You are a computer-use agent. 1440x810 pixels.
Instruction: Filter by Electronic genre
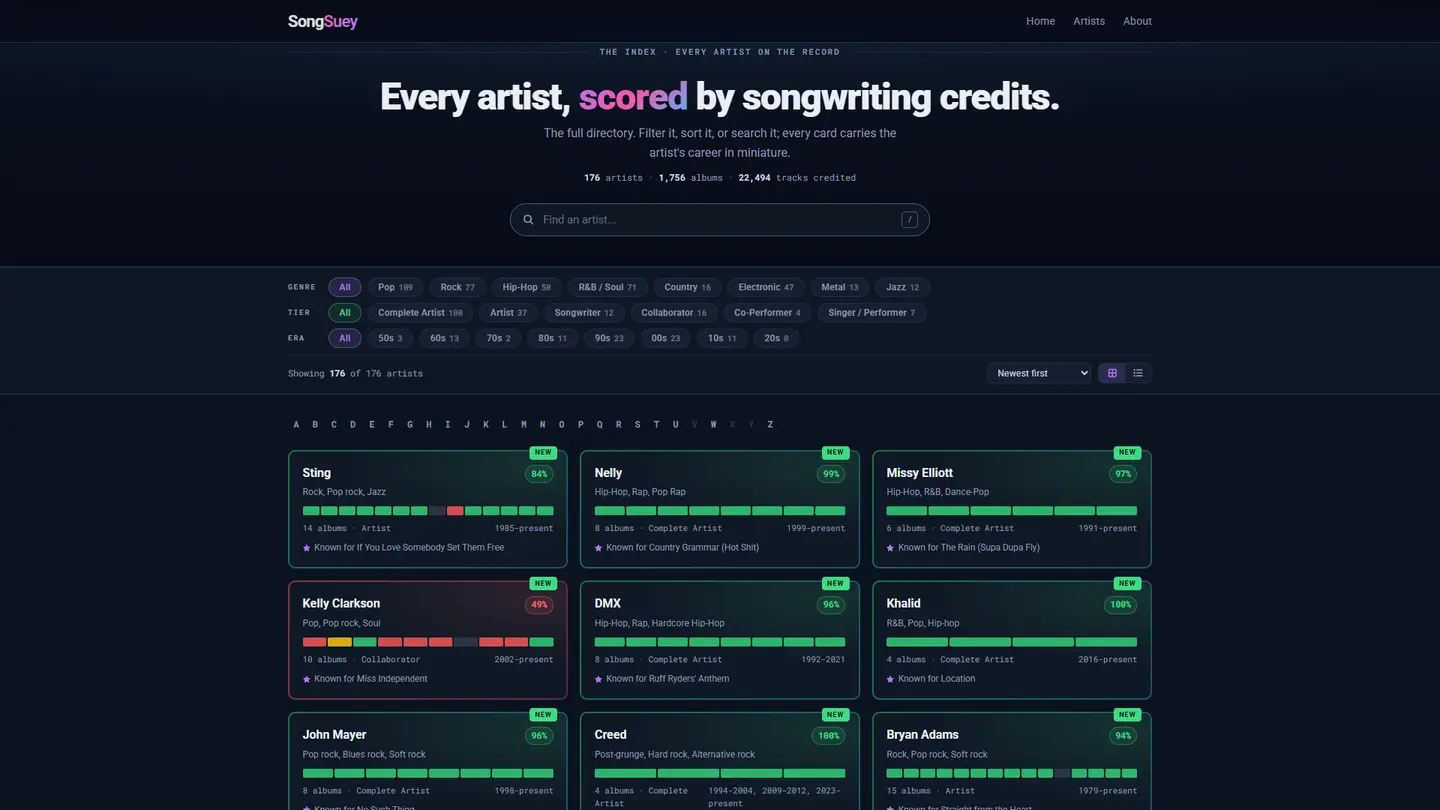766,287
